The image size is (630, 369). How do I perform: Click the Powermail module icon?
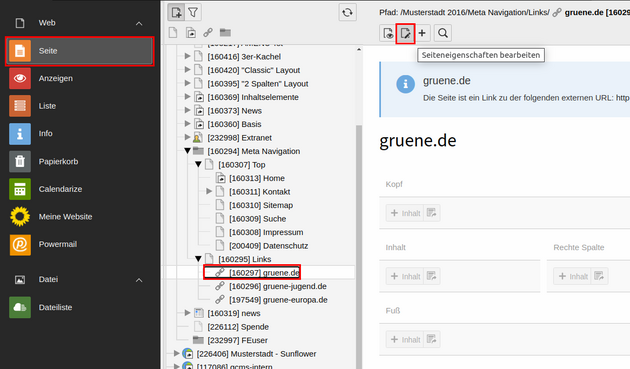(x=20, y=244)
